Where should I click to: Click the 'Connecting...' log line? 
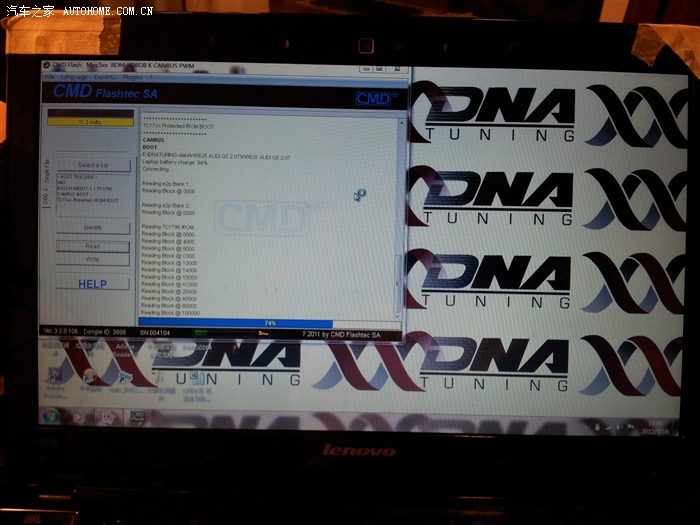pos(156,170)
